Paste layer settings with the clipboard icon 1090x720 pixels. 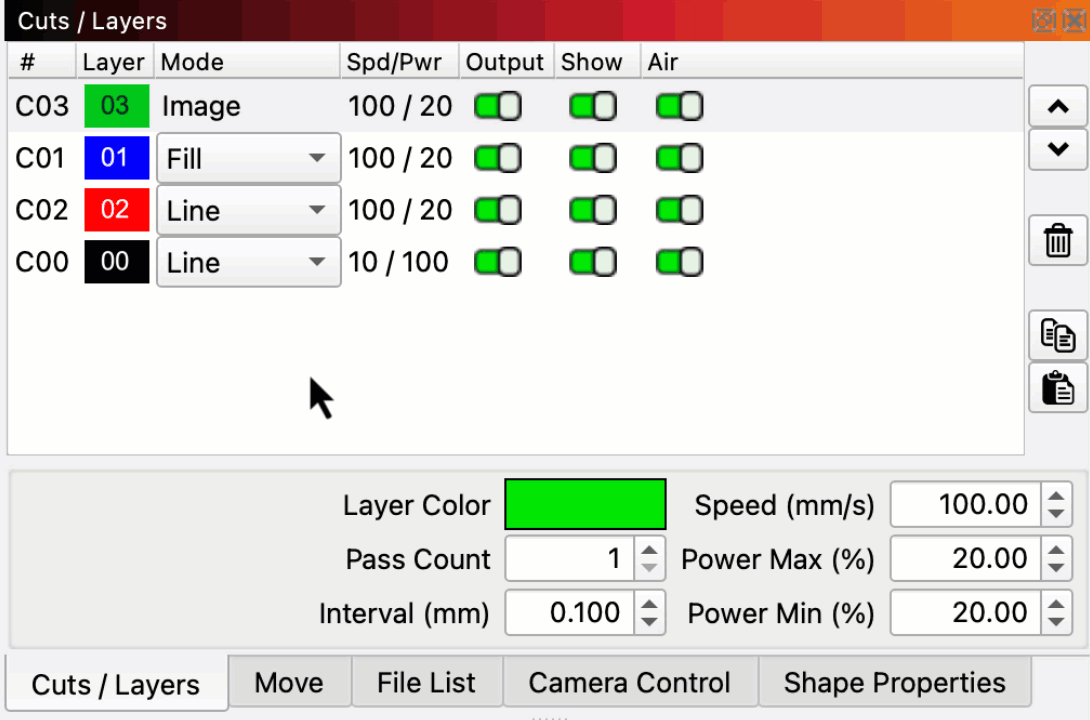pos(1057,387)
